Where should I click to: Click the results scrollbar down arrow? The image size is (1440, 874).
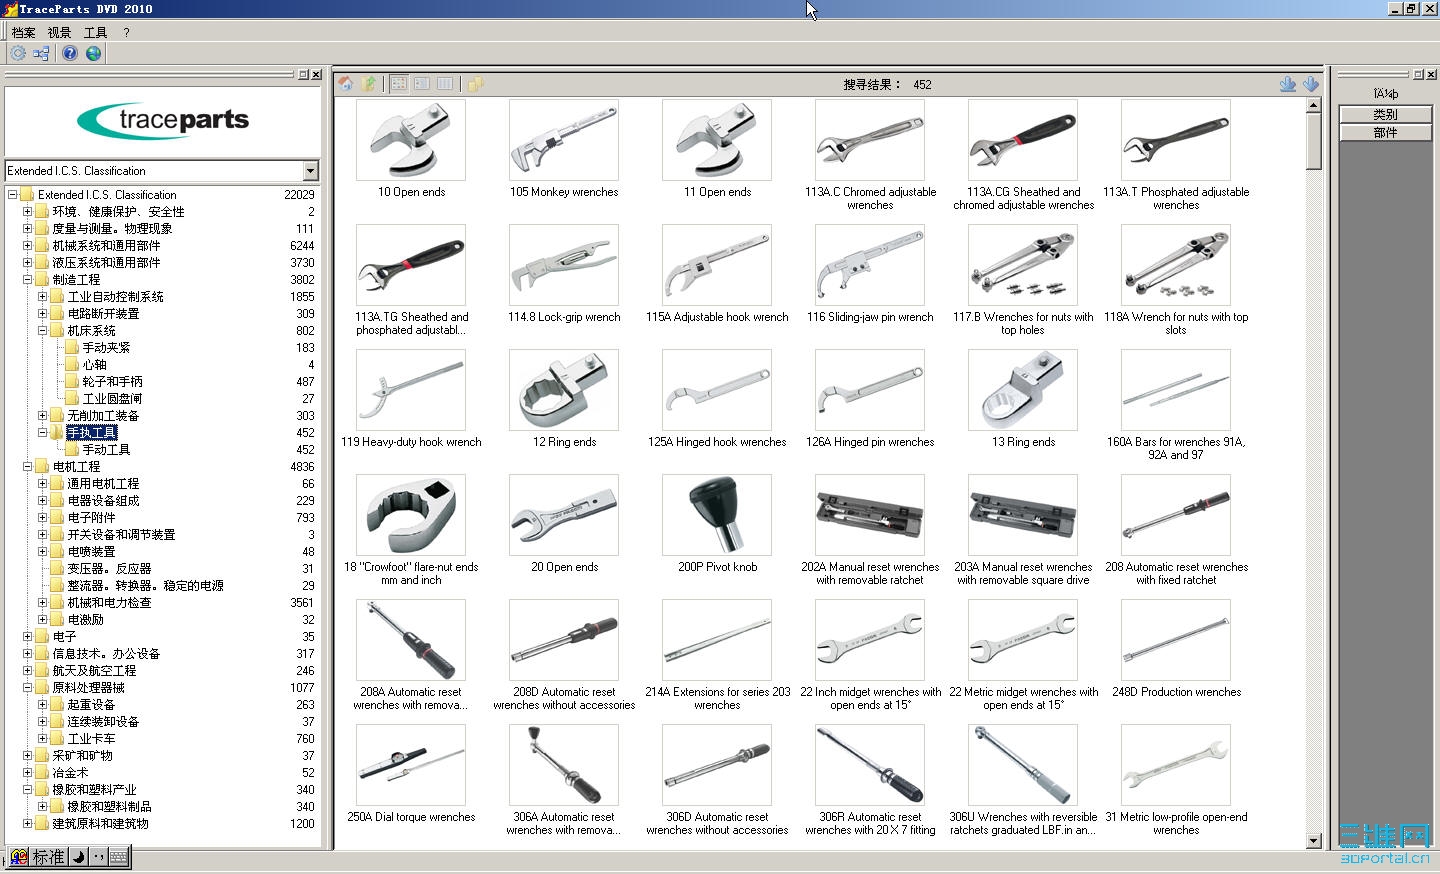[1314, 841]
